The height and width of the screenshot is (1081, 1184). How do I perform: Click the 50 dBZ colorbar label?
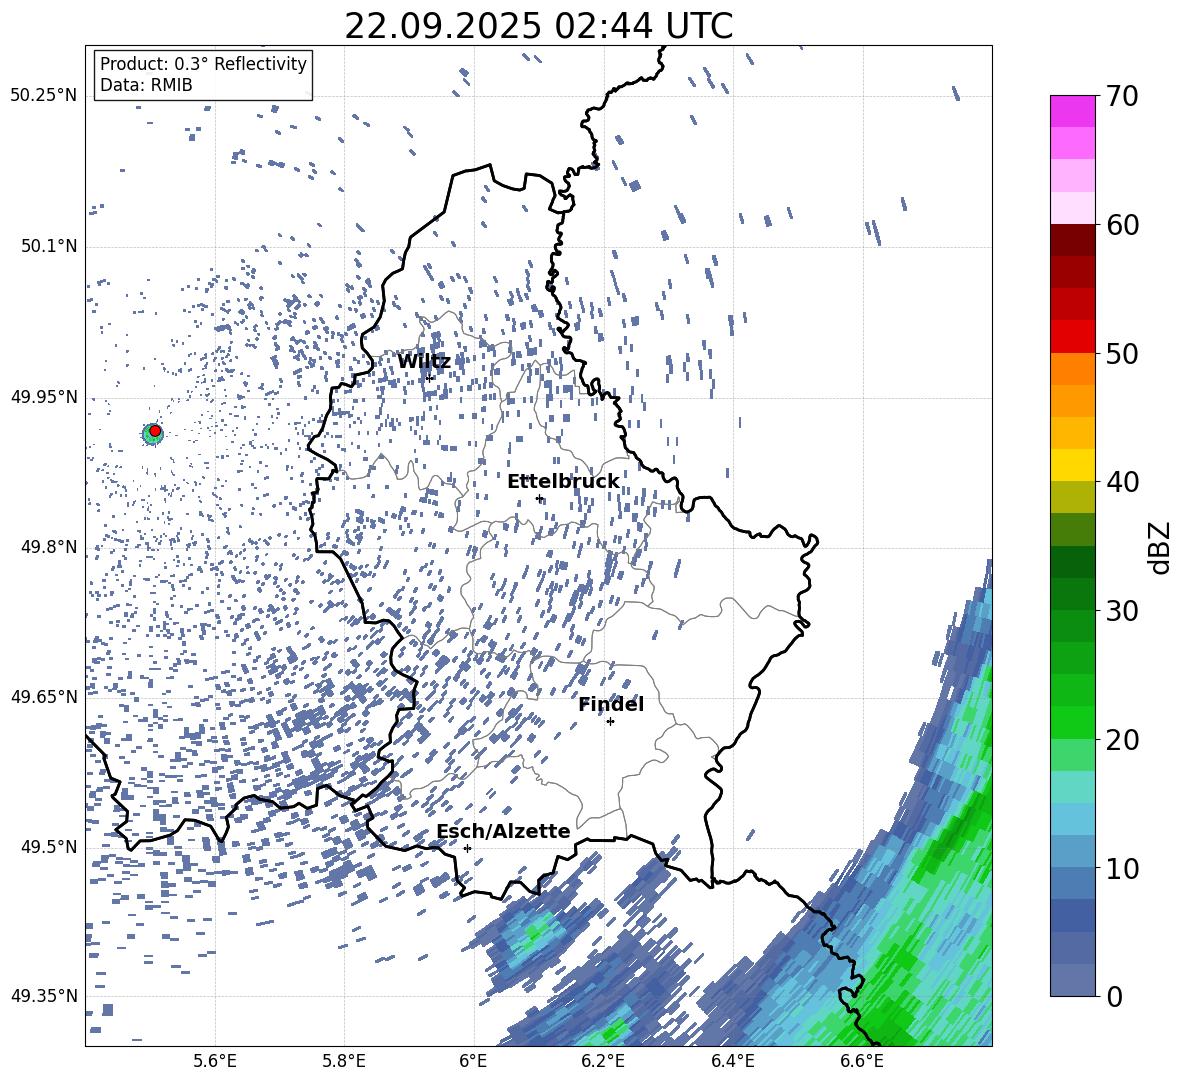[1121, 353]
